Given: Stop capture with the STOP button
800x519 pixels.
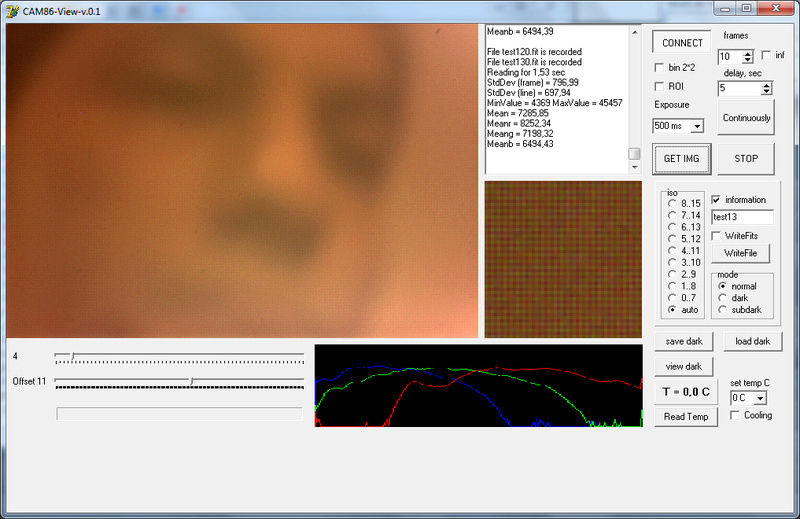Looking at the screenshot, I should (745, 159).
